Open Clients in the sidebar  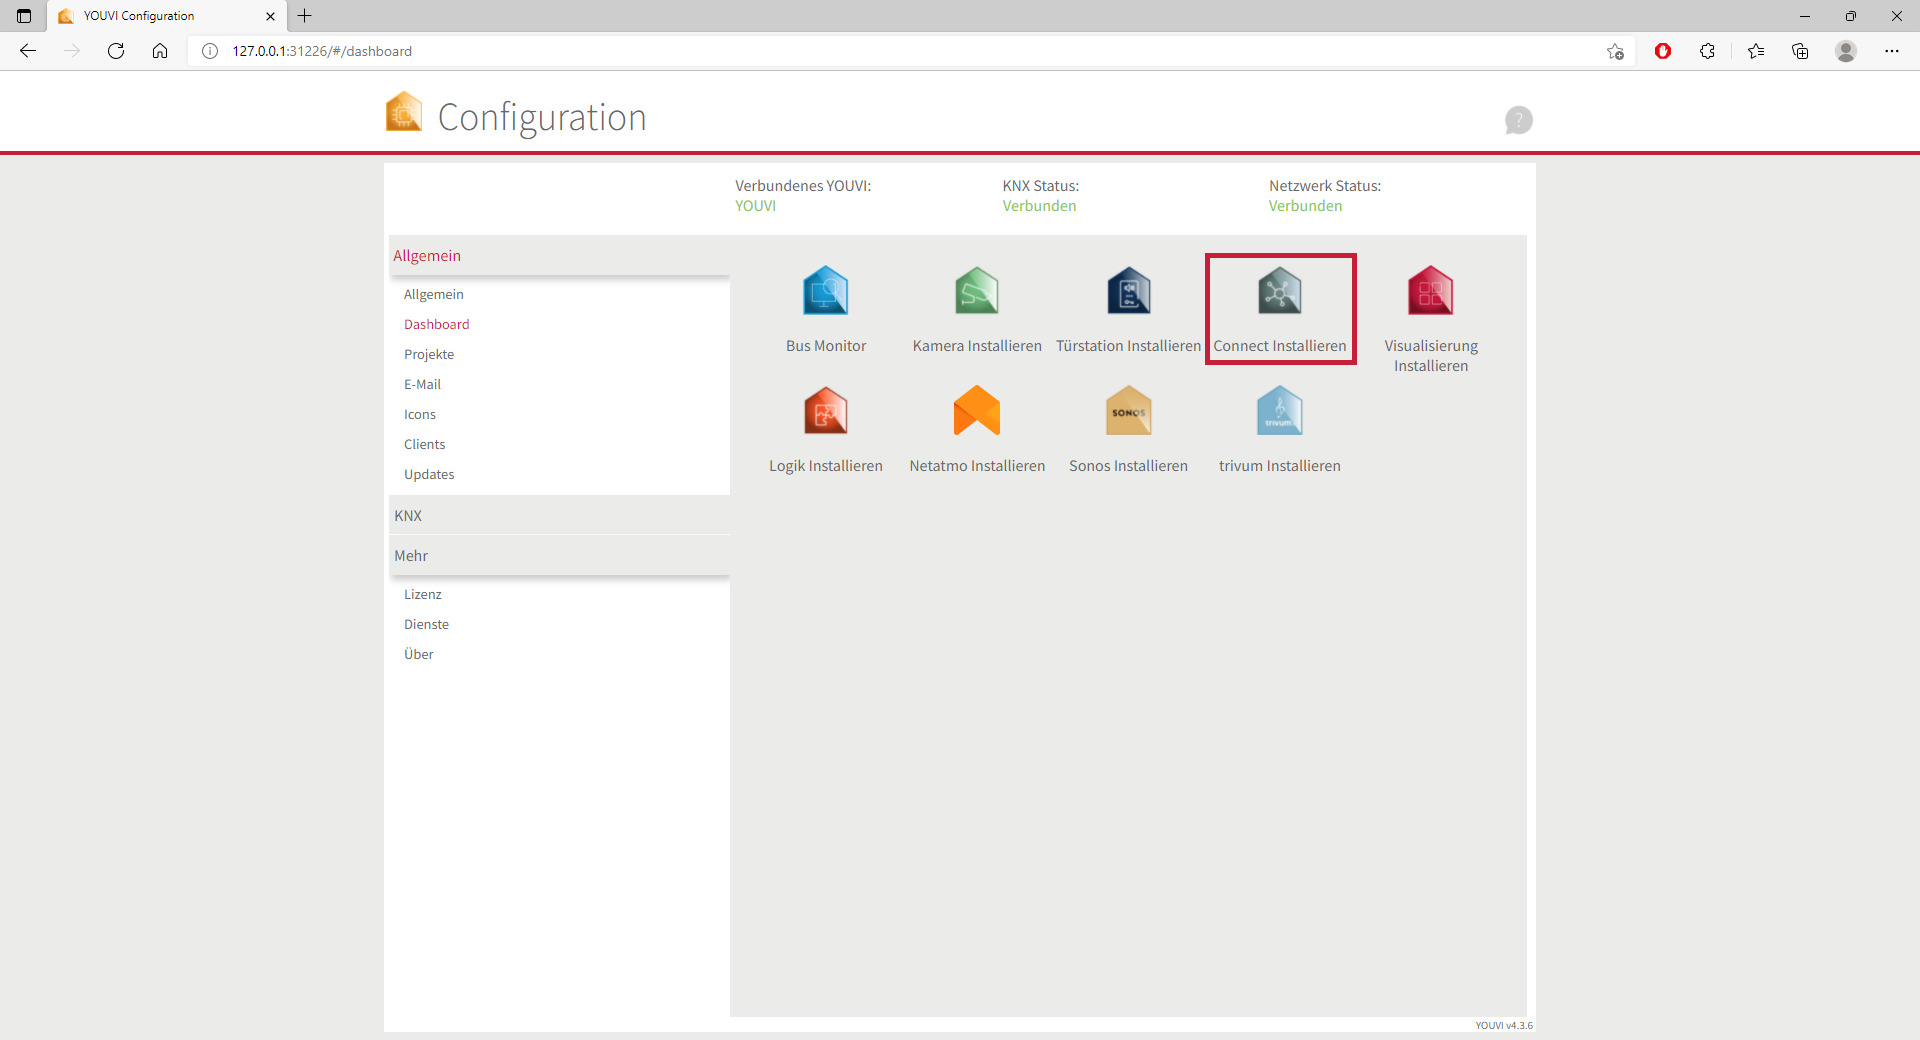pyautogui.click(x=425, y=444)
